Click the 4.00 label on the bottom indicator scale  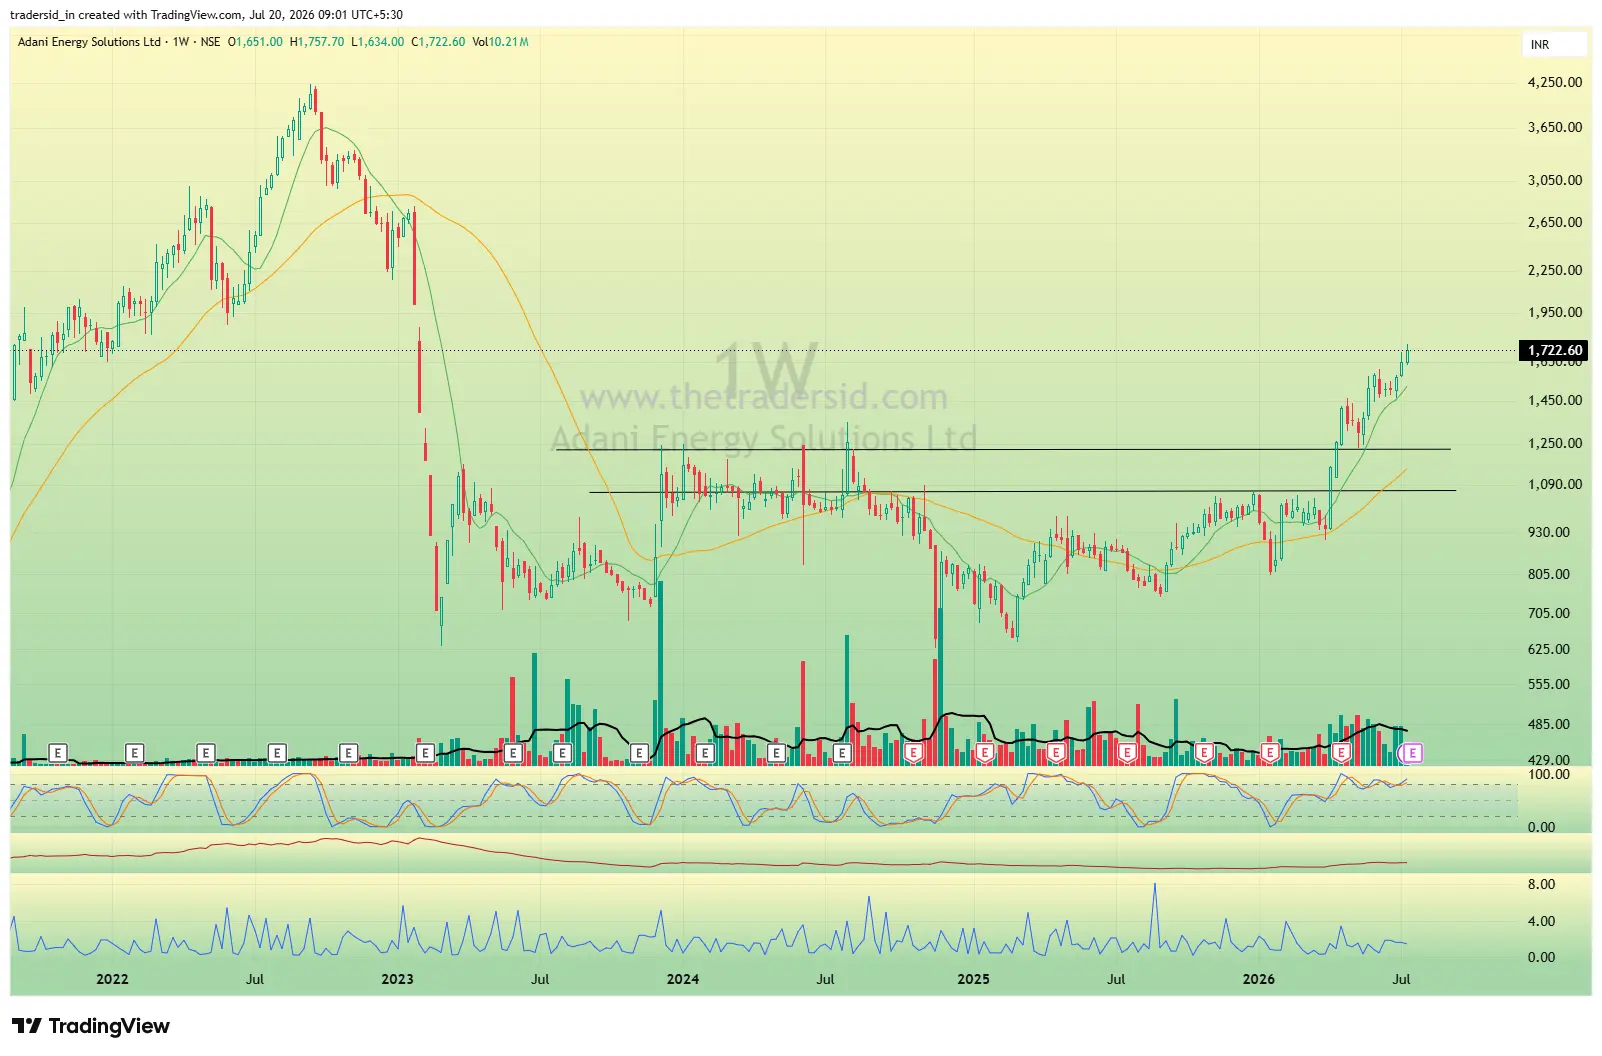[1542, 921]
